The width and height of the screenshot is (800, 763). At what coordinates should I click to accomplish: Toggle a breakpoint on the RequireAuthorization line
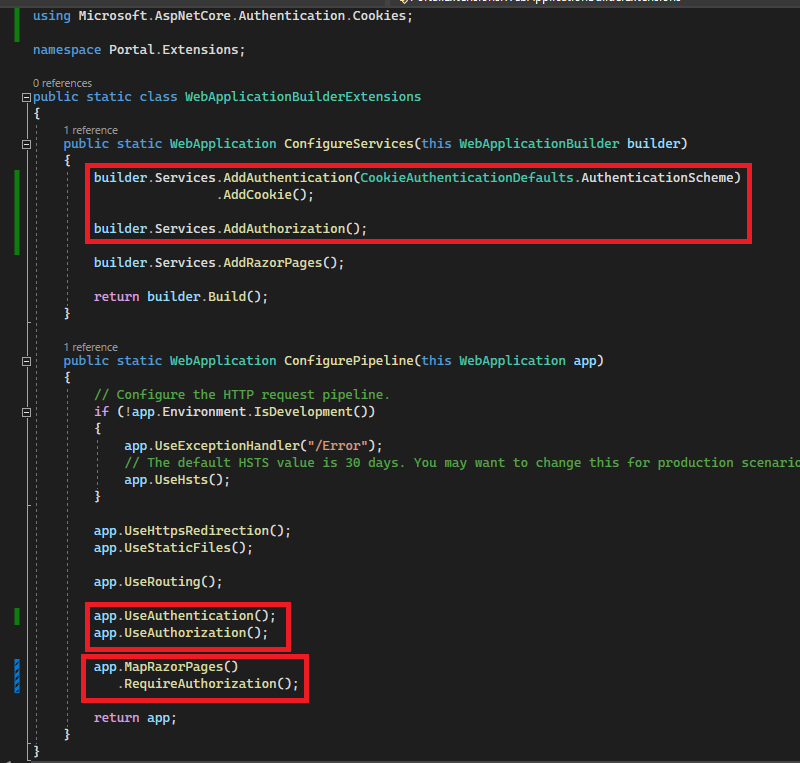[x=8, y=684]
